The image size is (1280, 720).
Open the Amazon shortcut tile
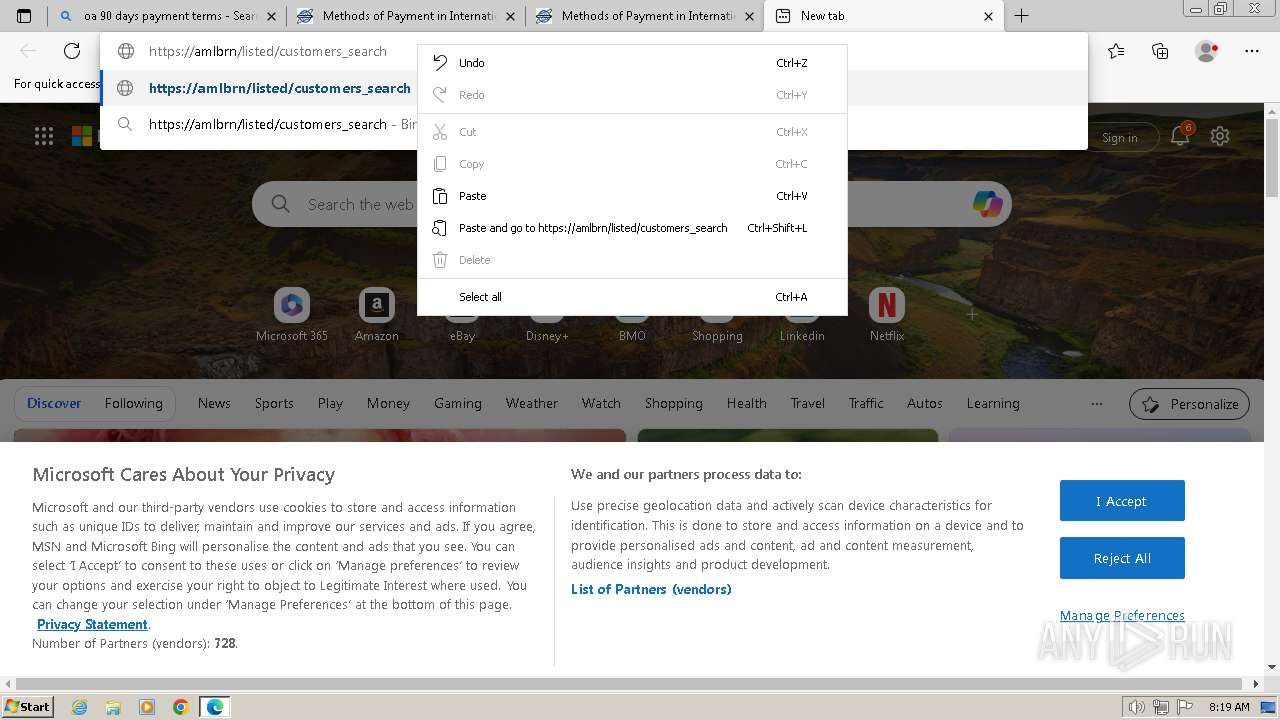pos(377,316)
